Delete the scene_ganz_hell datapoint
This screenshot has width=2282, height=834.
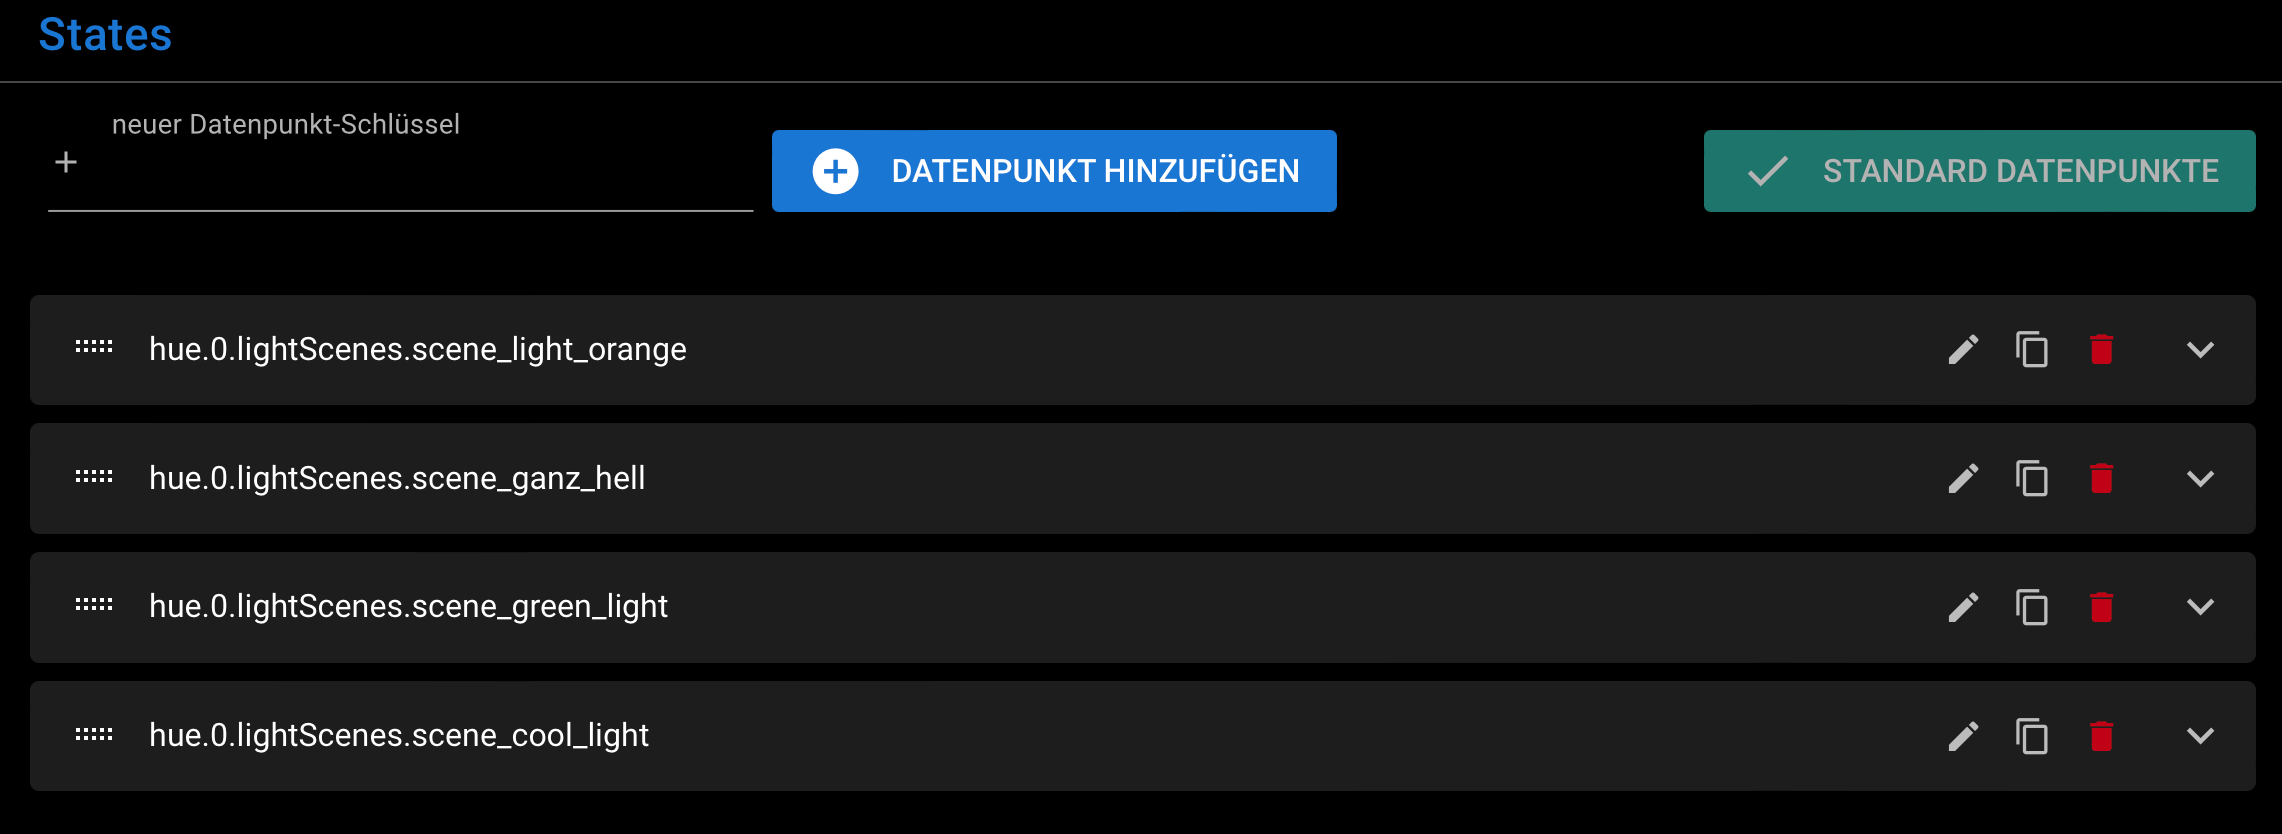tap(2101, 479)
